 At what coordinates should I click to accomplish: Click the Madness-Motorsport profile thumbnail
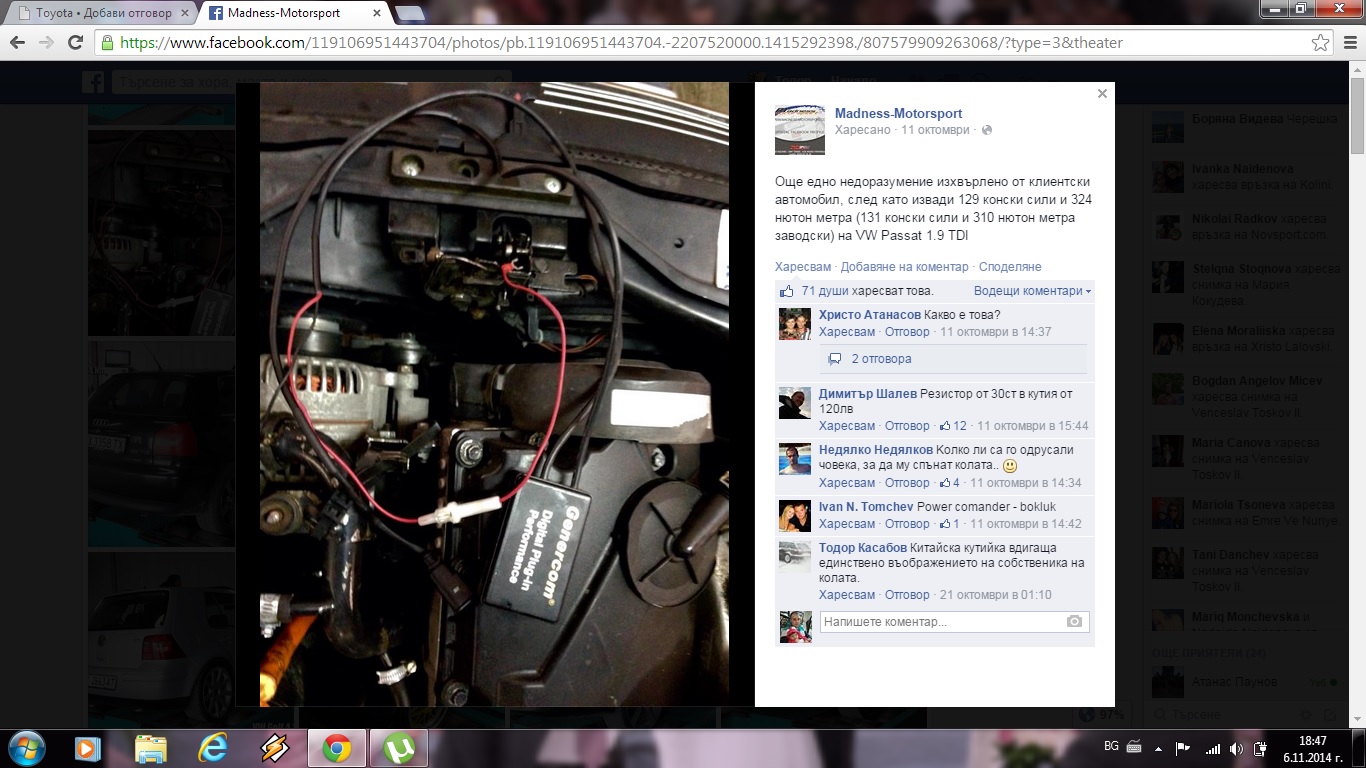[x=800, y=130]
